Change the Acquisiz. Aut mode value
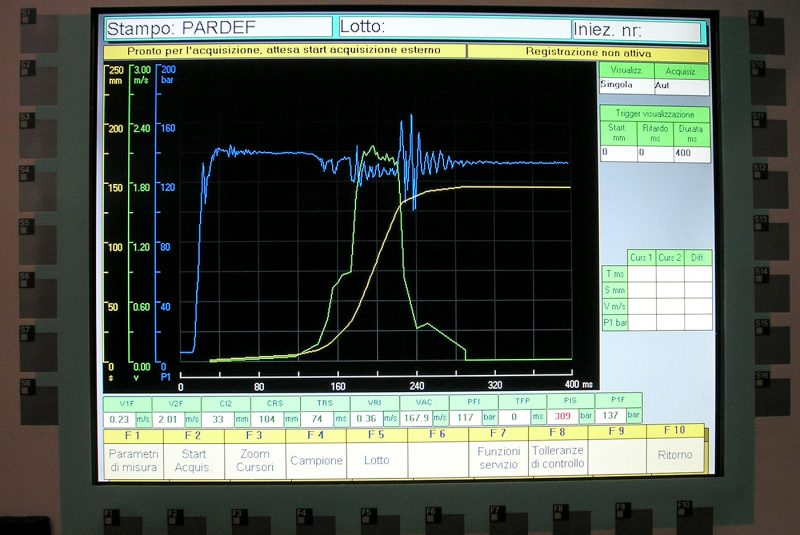The width and height of the screenshot is (800, 535). coord(681,86)
